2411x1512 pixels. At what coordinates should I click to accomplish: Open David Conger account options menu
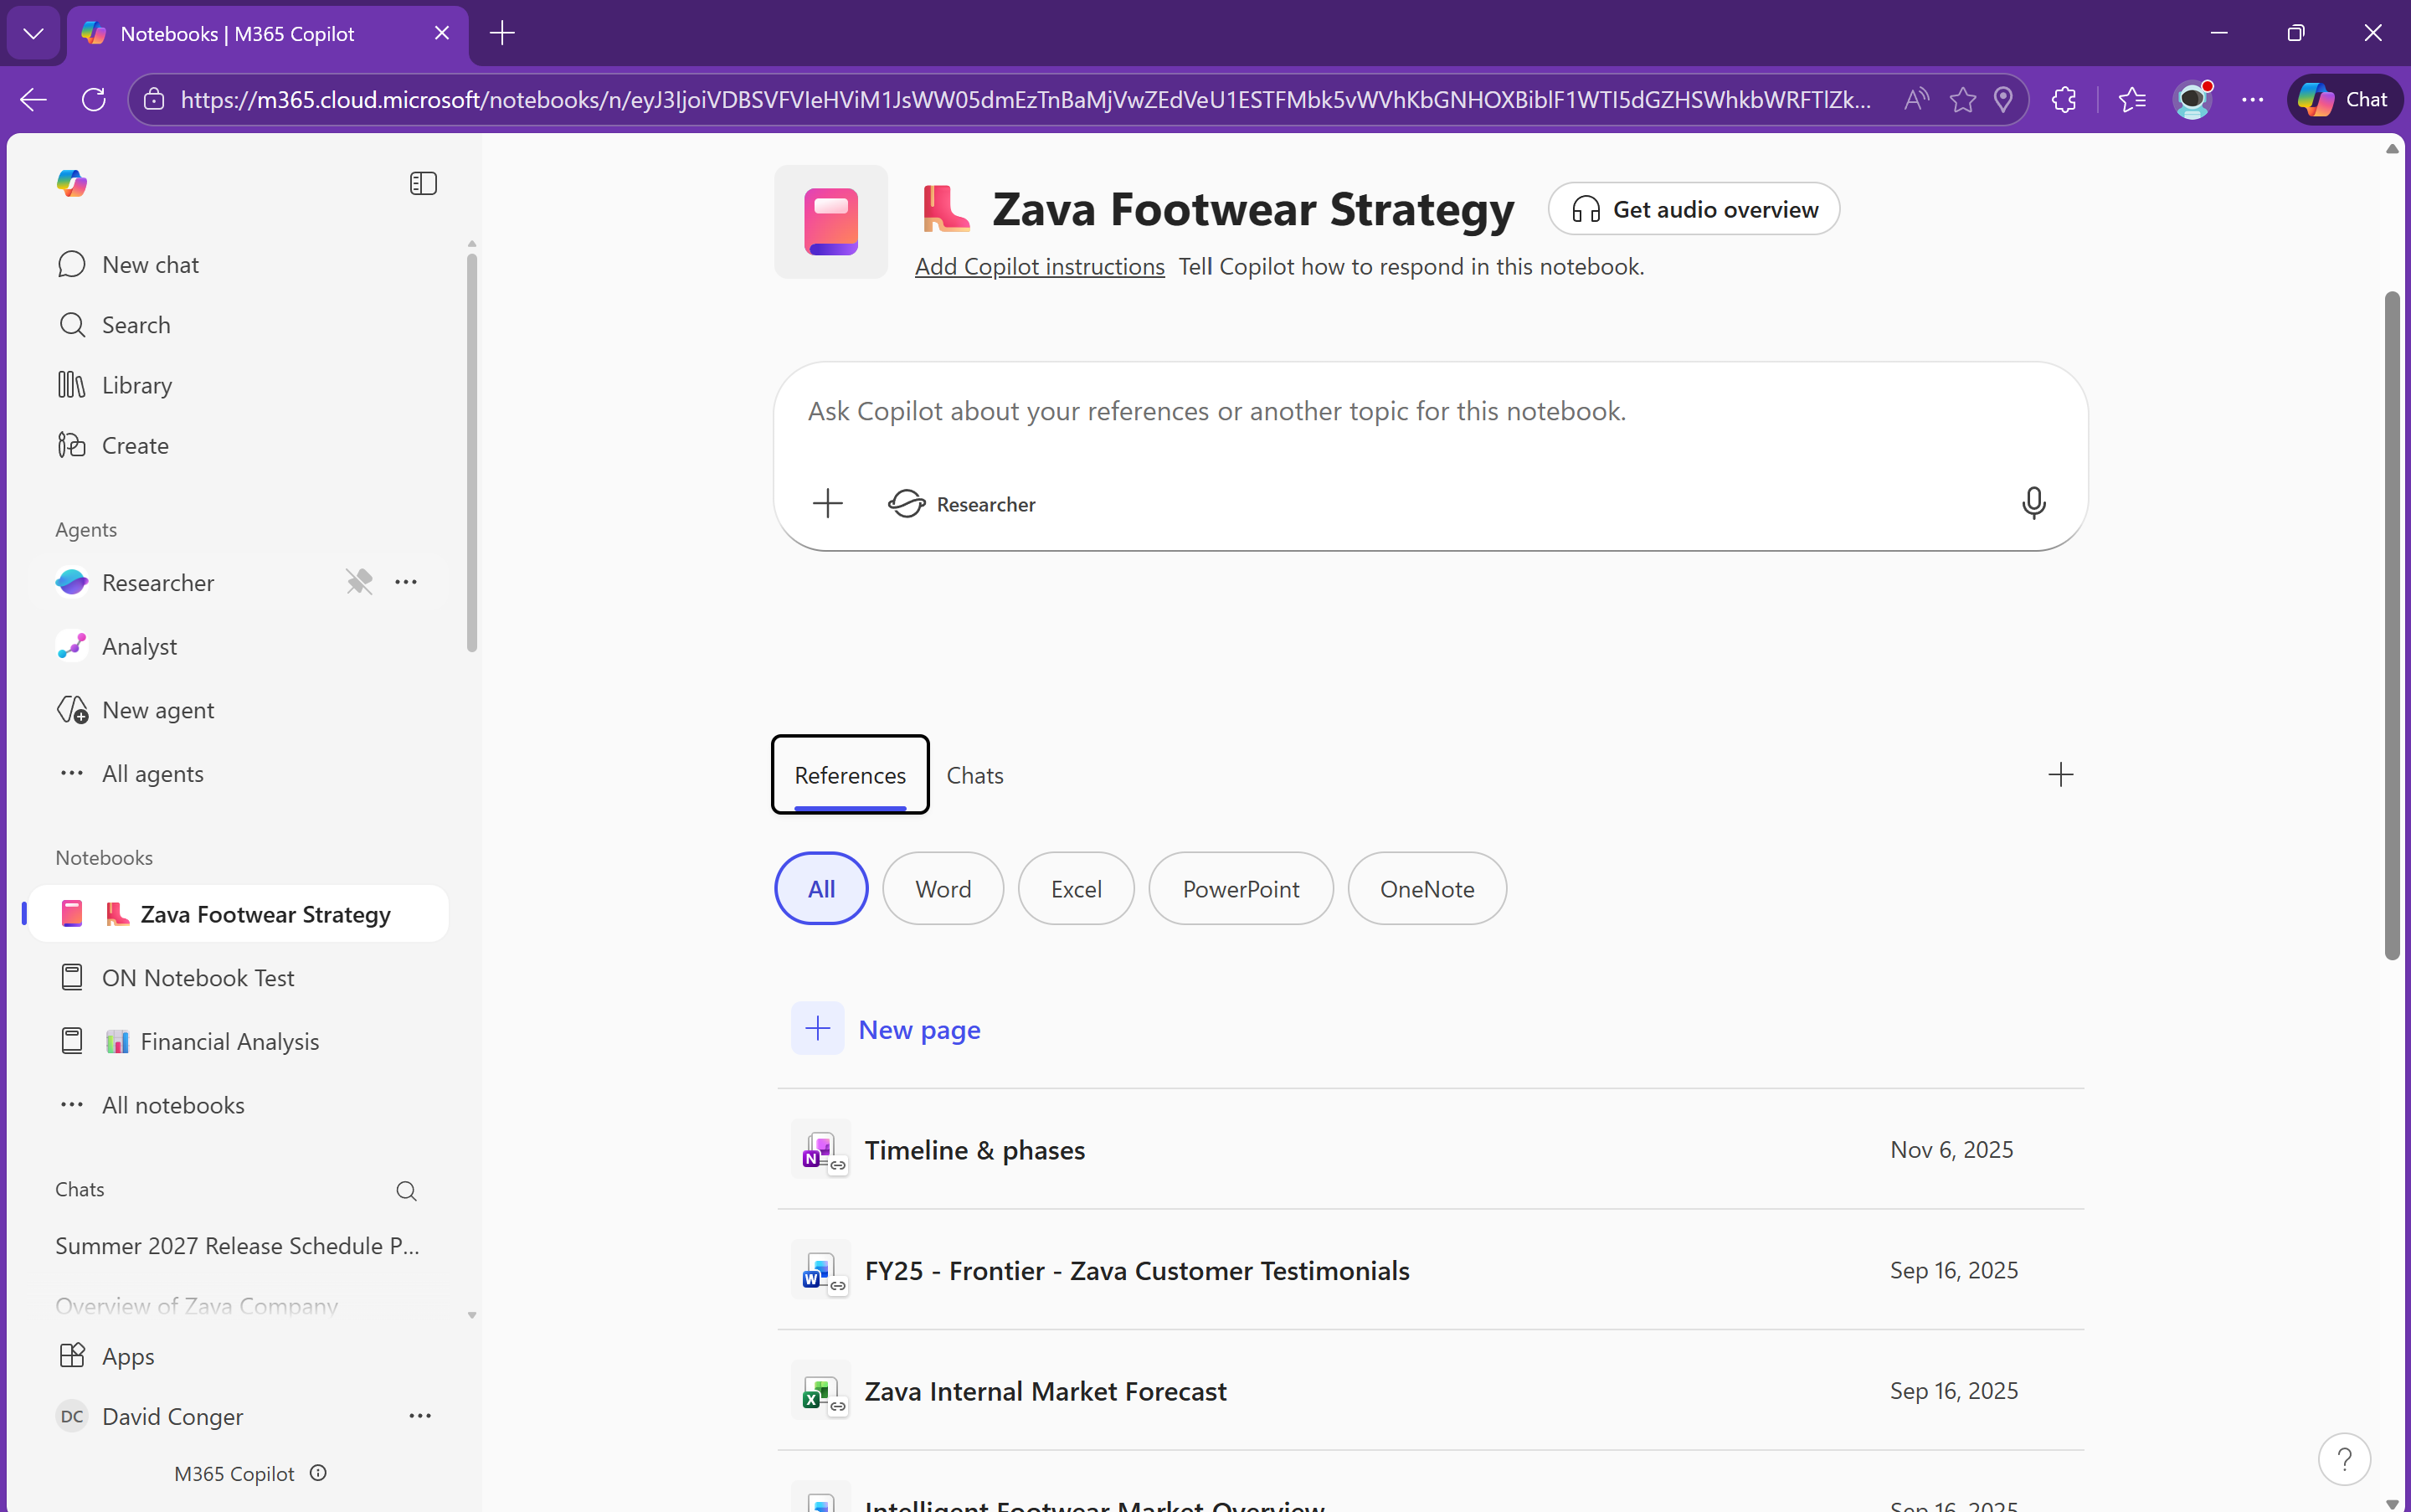tap(421, 1416)
